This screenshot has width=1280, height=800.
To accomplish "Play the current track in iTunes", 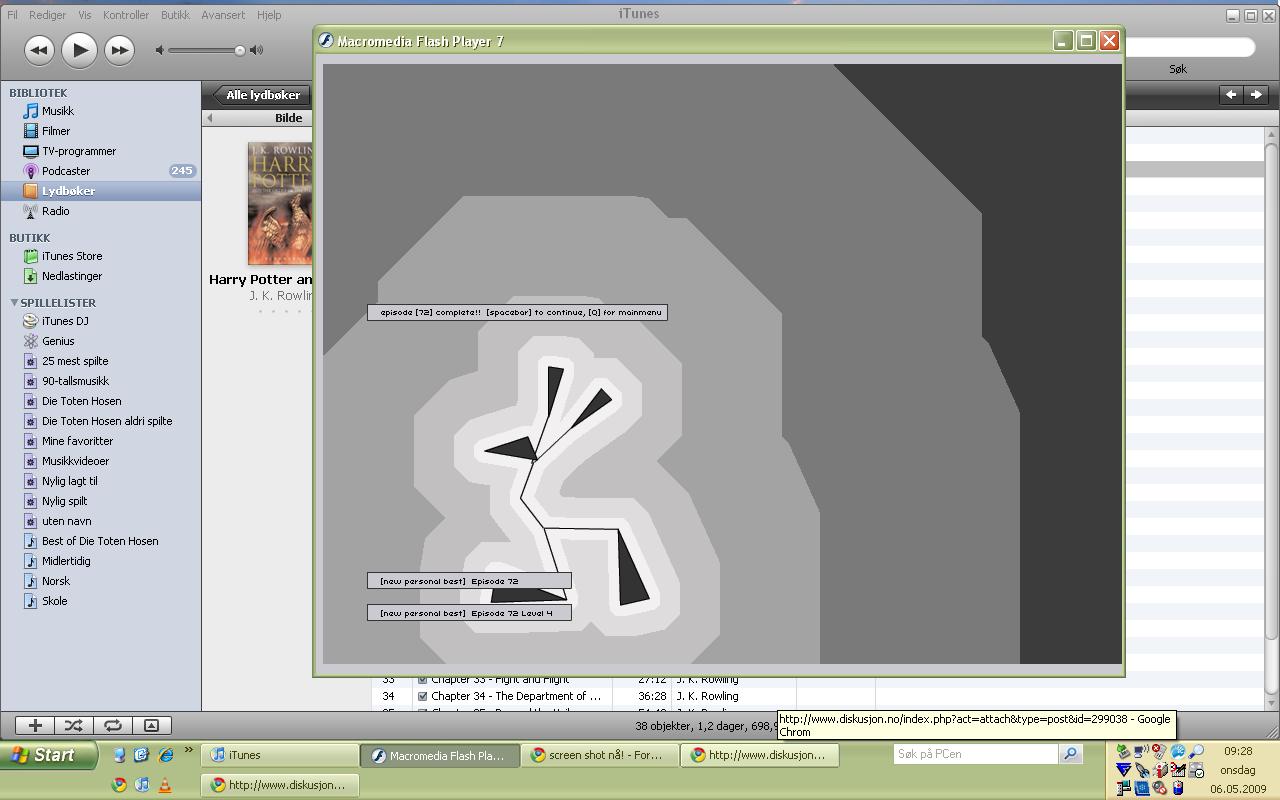I will pos(79,50).
